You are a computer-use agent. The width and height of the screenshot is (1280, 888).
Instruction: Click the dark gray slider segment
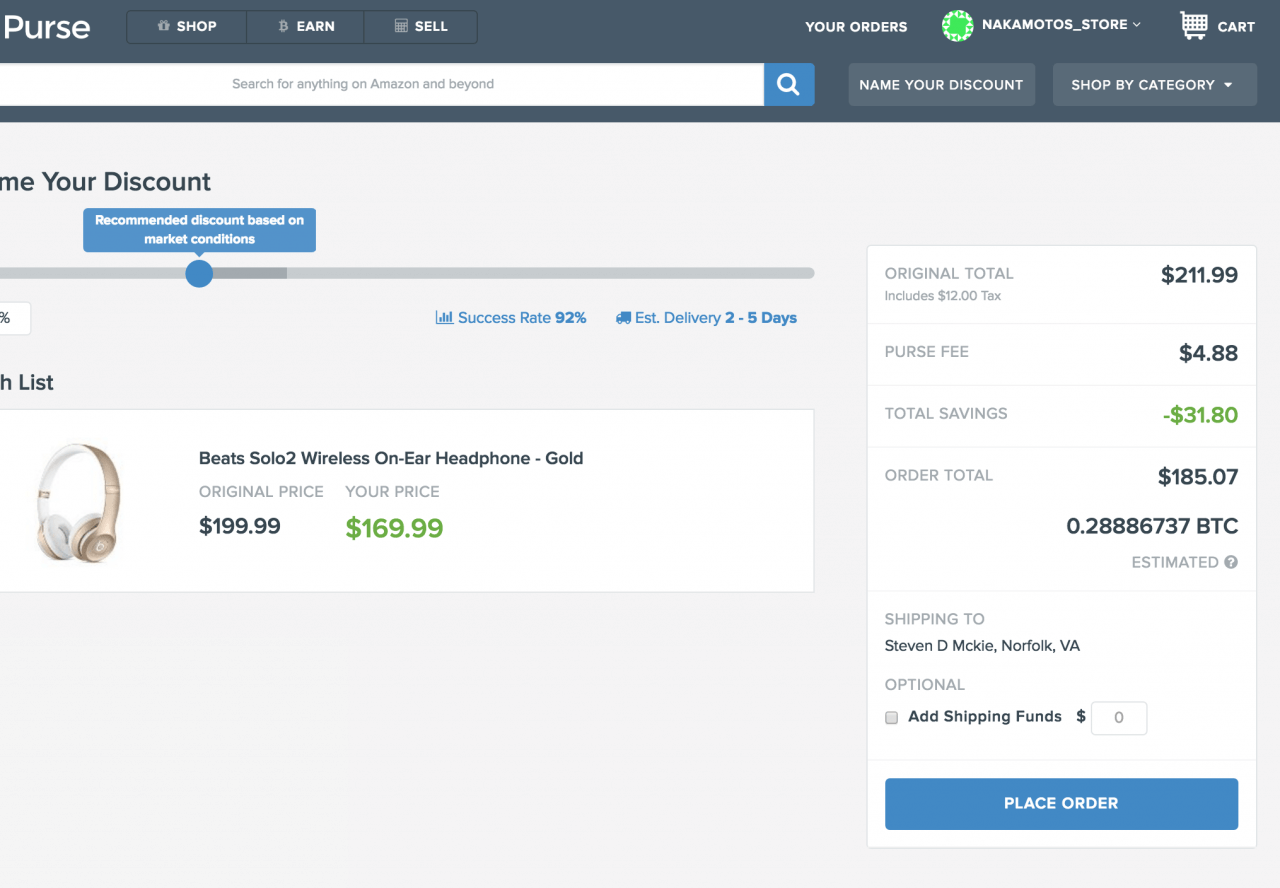(250, 273)
